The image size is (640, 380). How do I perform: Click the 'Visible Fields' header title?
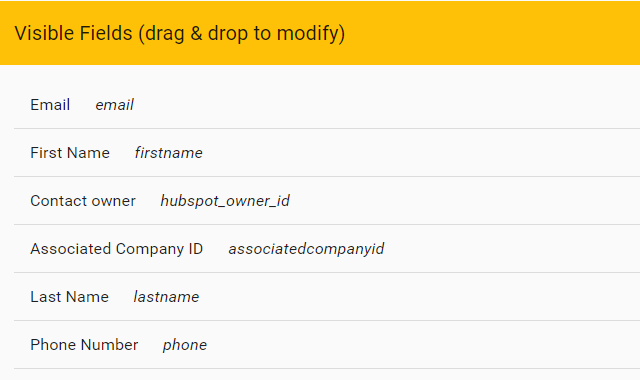[73, 33]
